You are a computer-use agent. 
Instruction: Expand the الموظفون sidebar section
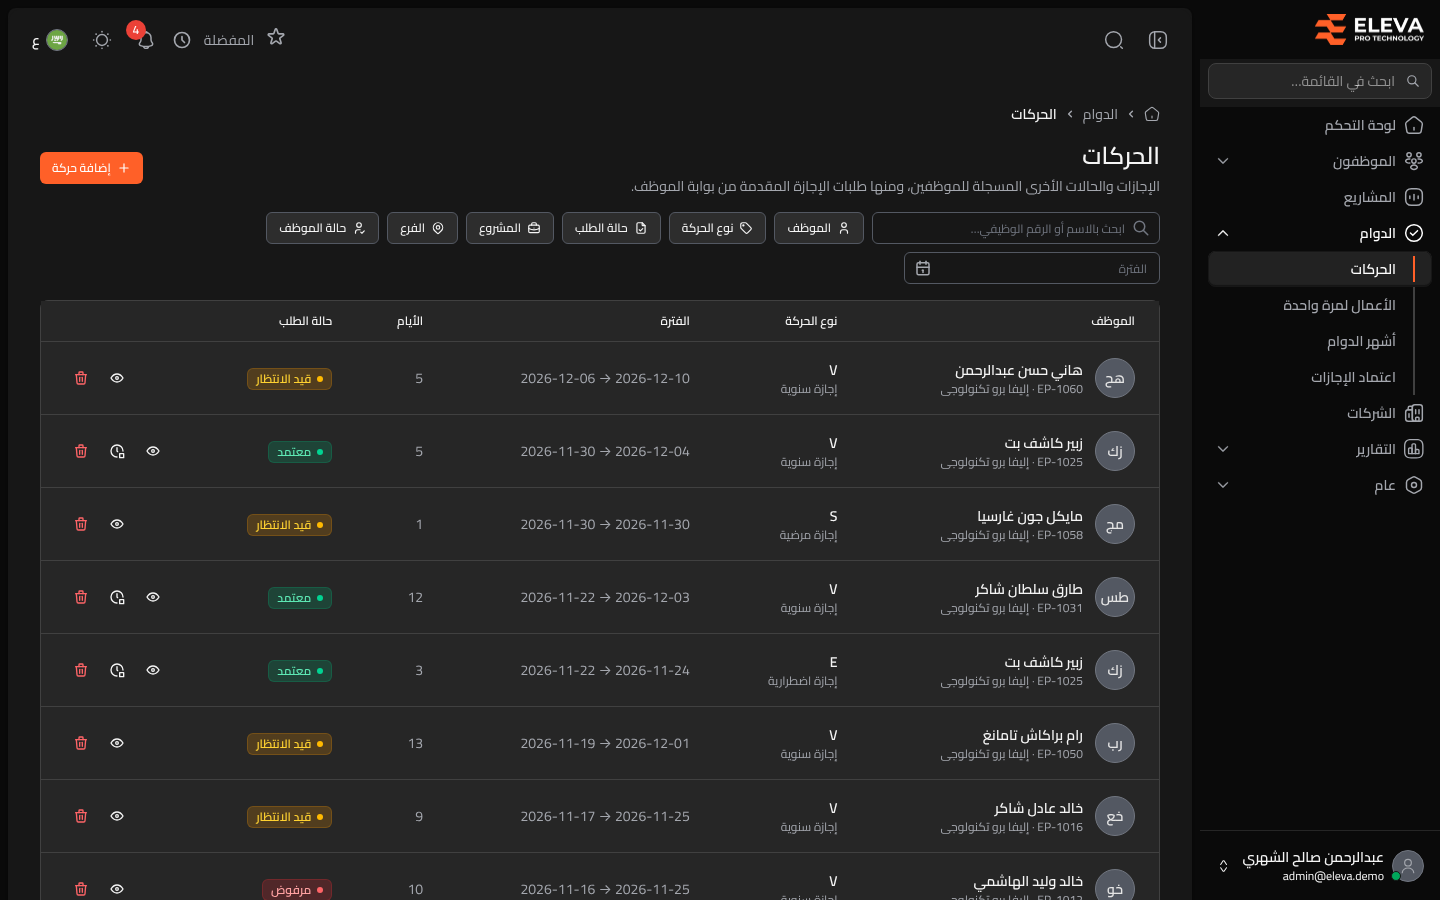point(1320,161)
